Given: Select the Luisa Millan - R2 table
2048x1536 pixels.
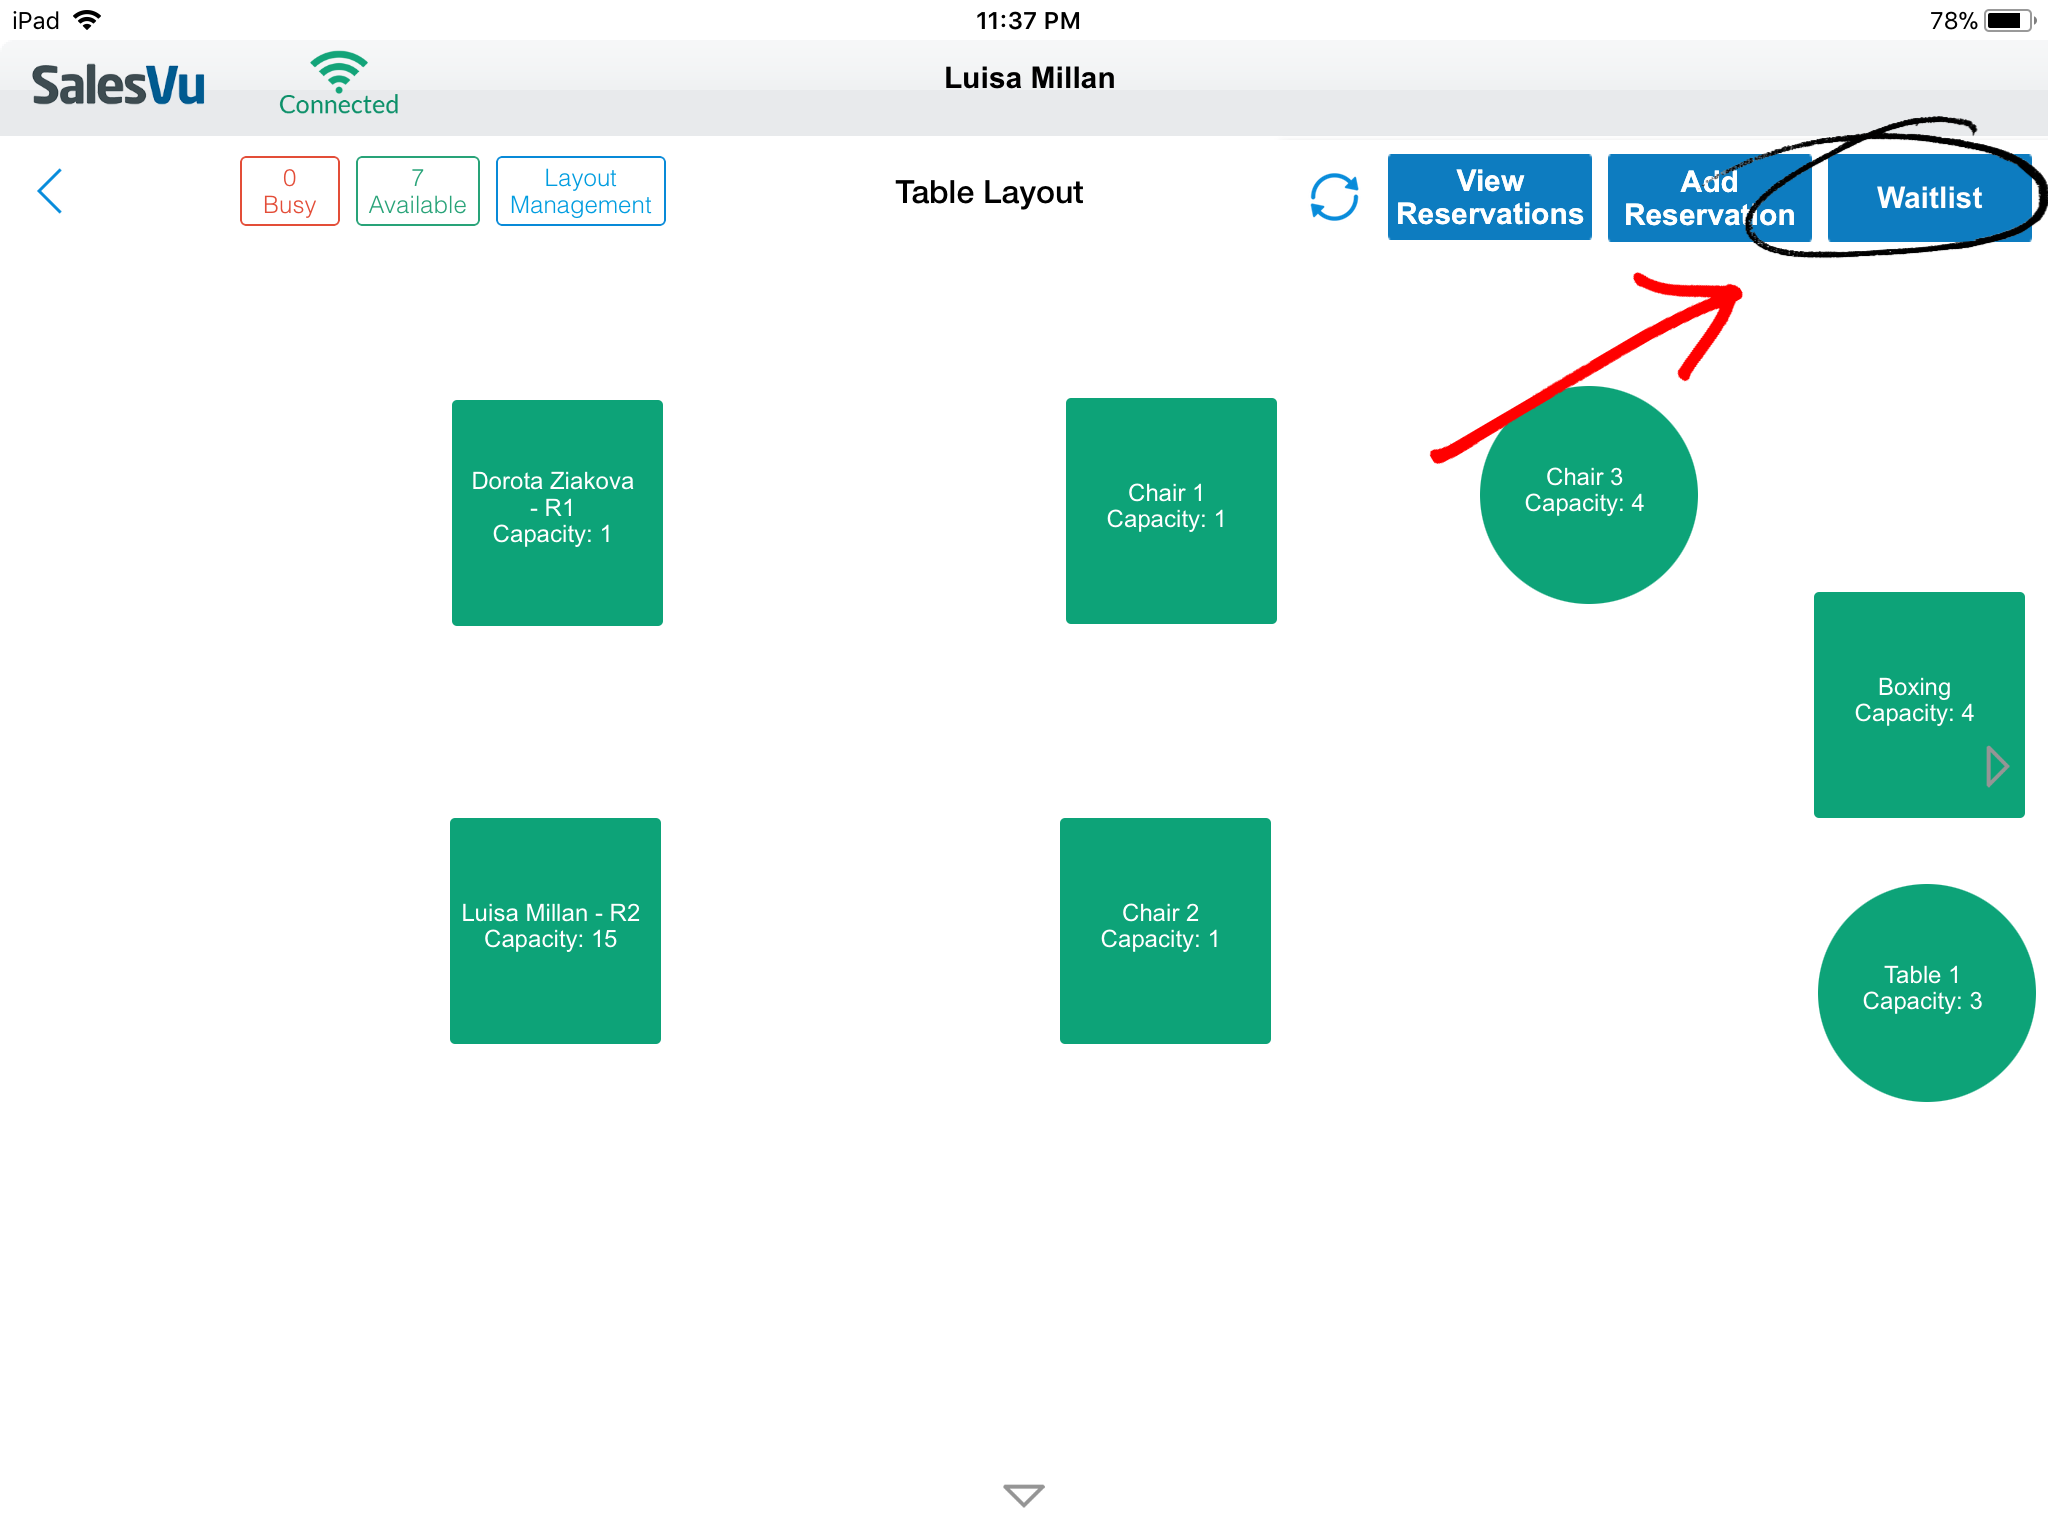Looking at the screenshot, I should [x=555, y=930].
